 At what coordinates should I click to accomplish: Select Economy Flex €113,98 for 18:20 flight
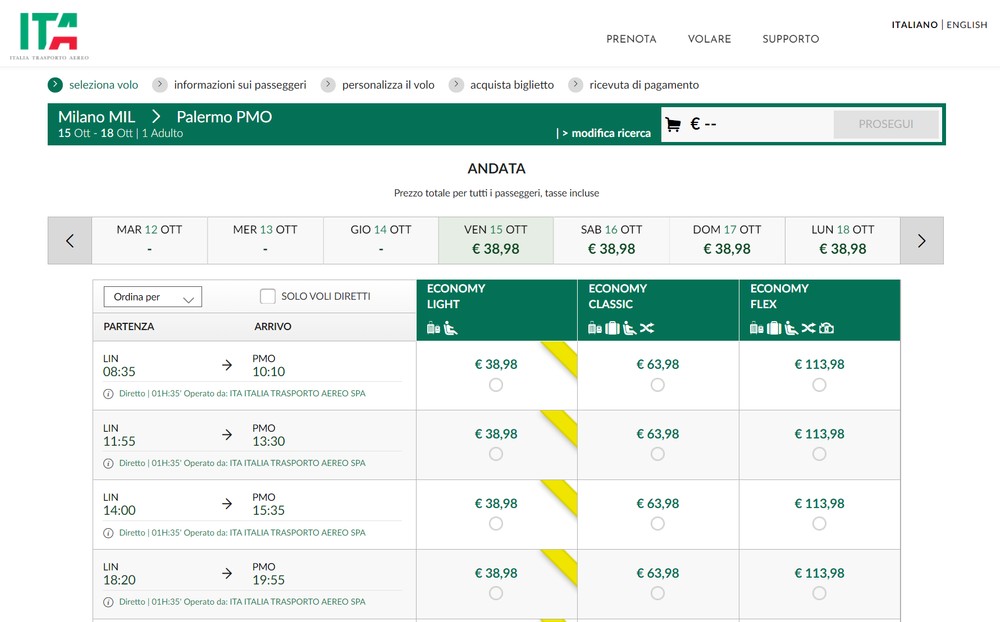820,593
